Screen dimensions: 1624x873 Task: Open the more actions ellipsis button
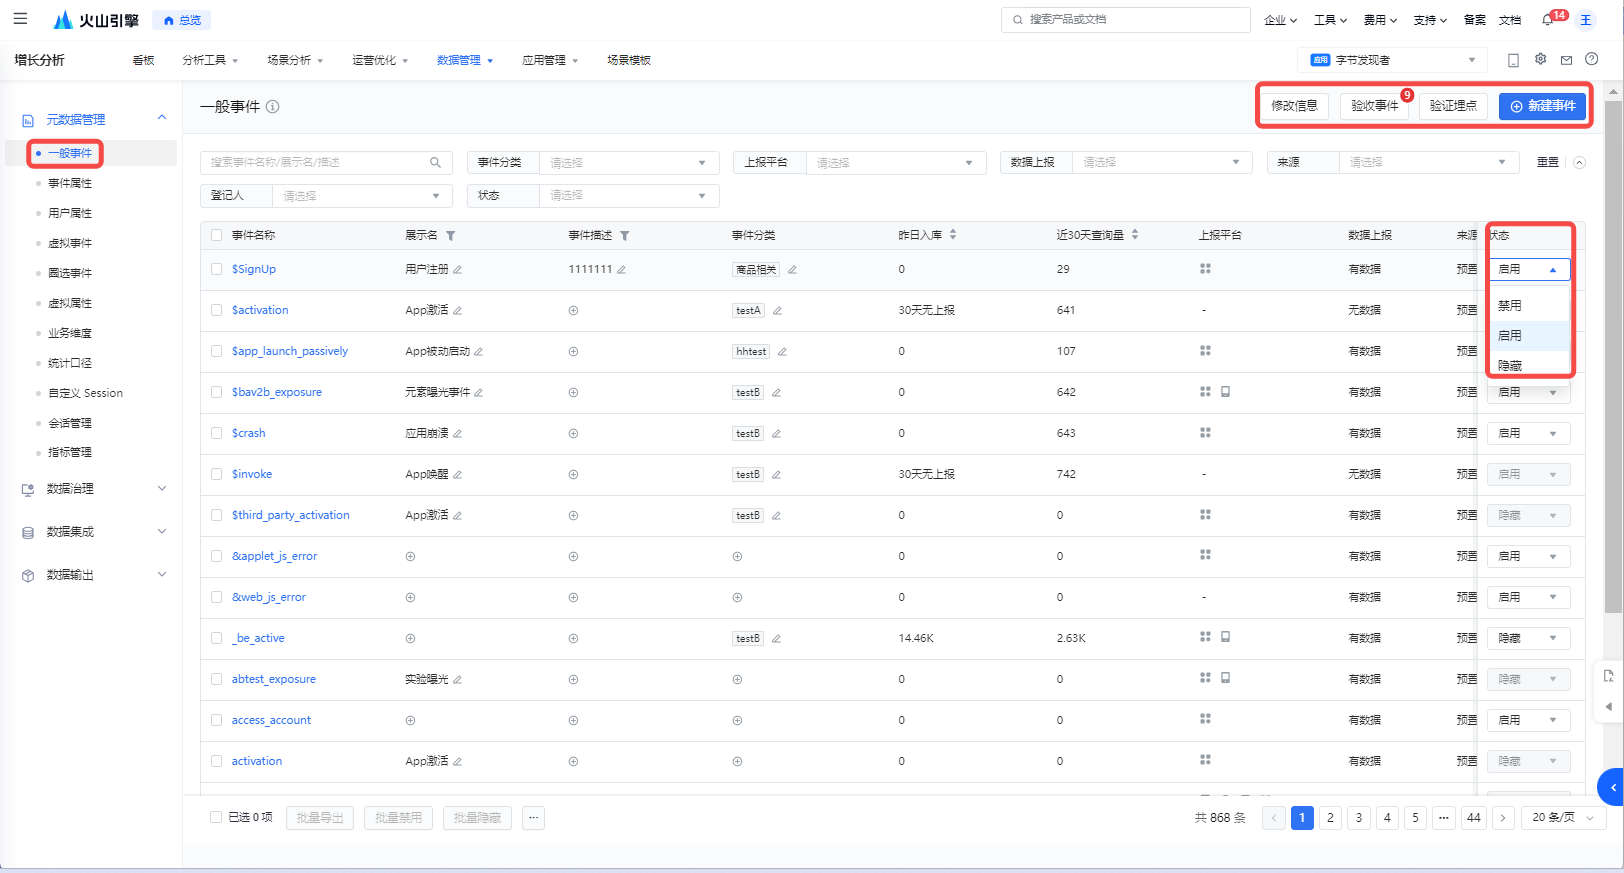coord(534,818)
